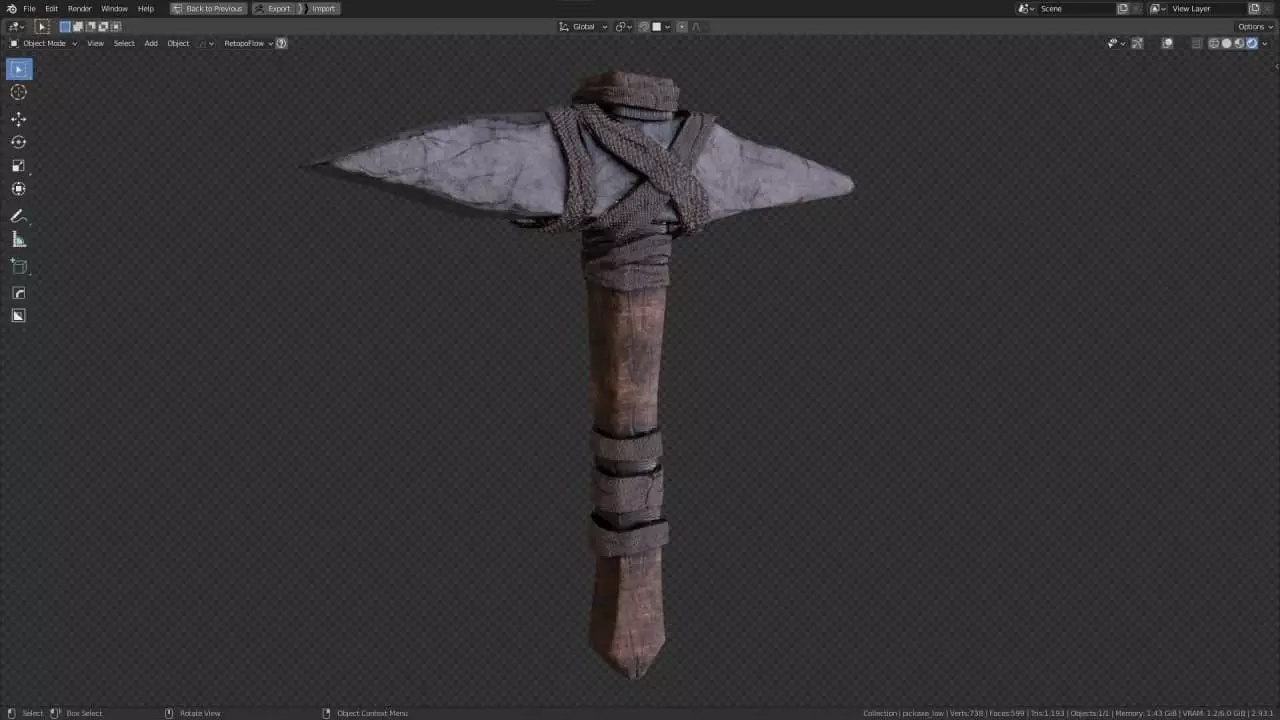Switch to Solid viewport shading

[x=1226, y=43]
